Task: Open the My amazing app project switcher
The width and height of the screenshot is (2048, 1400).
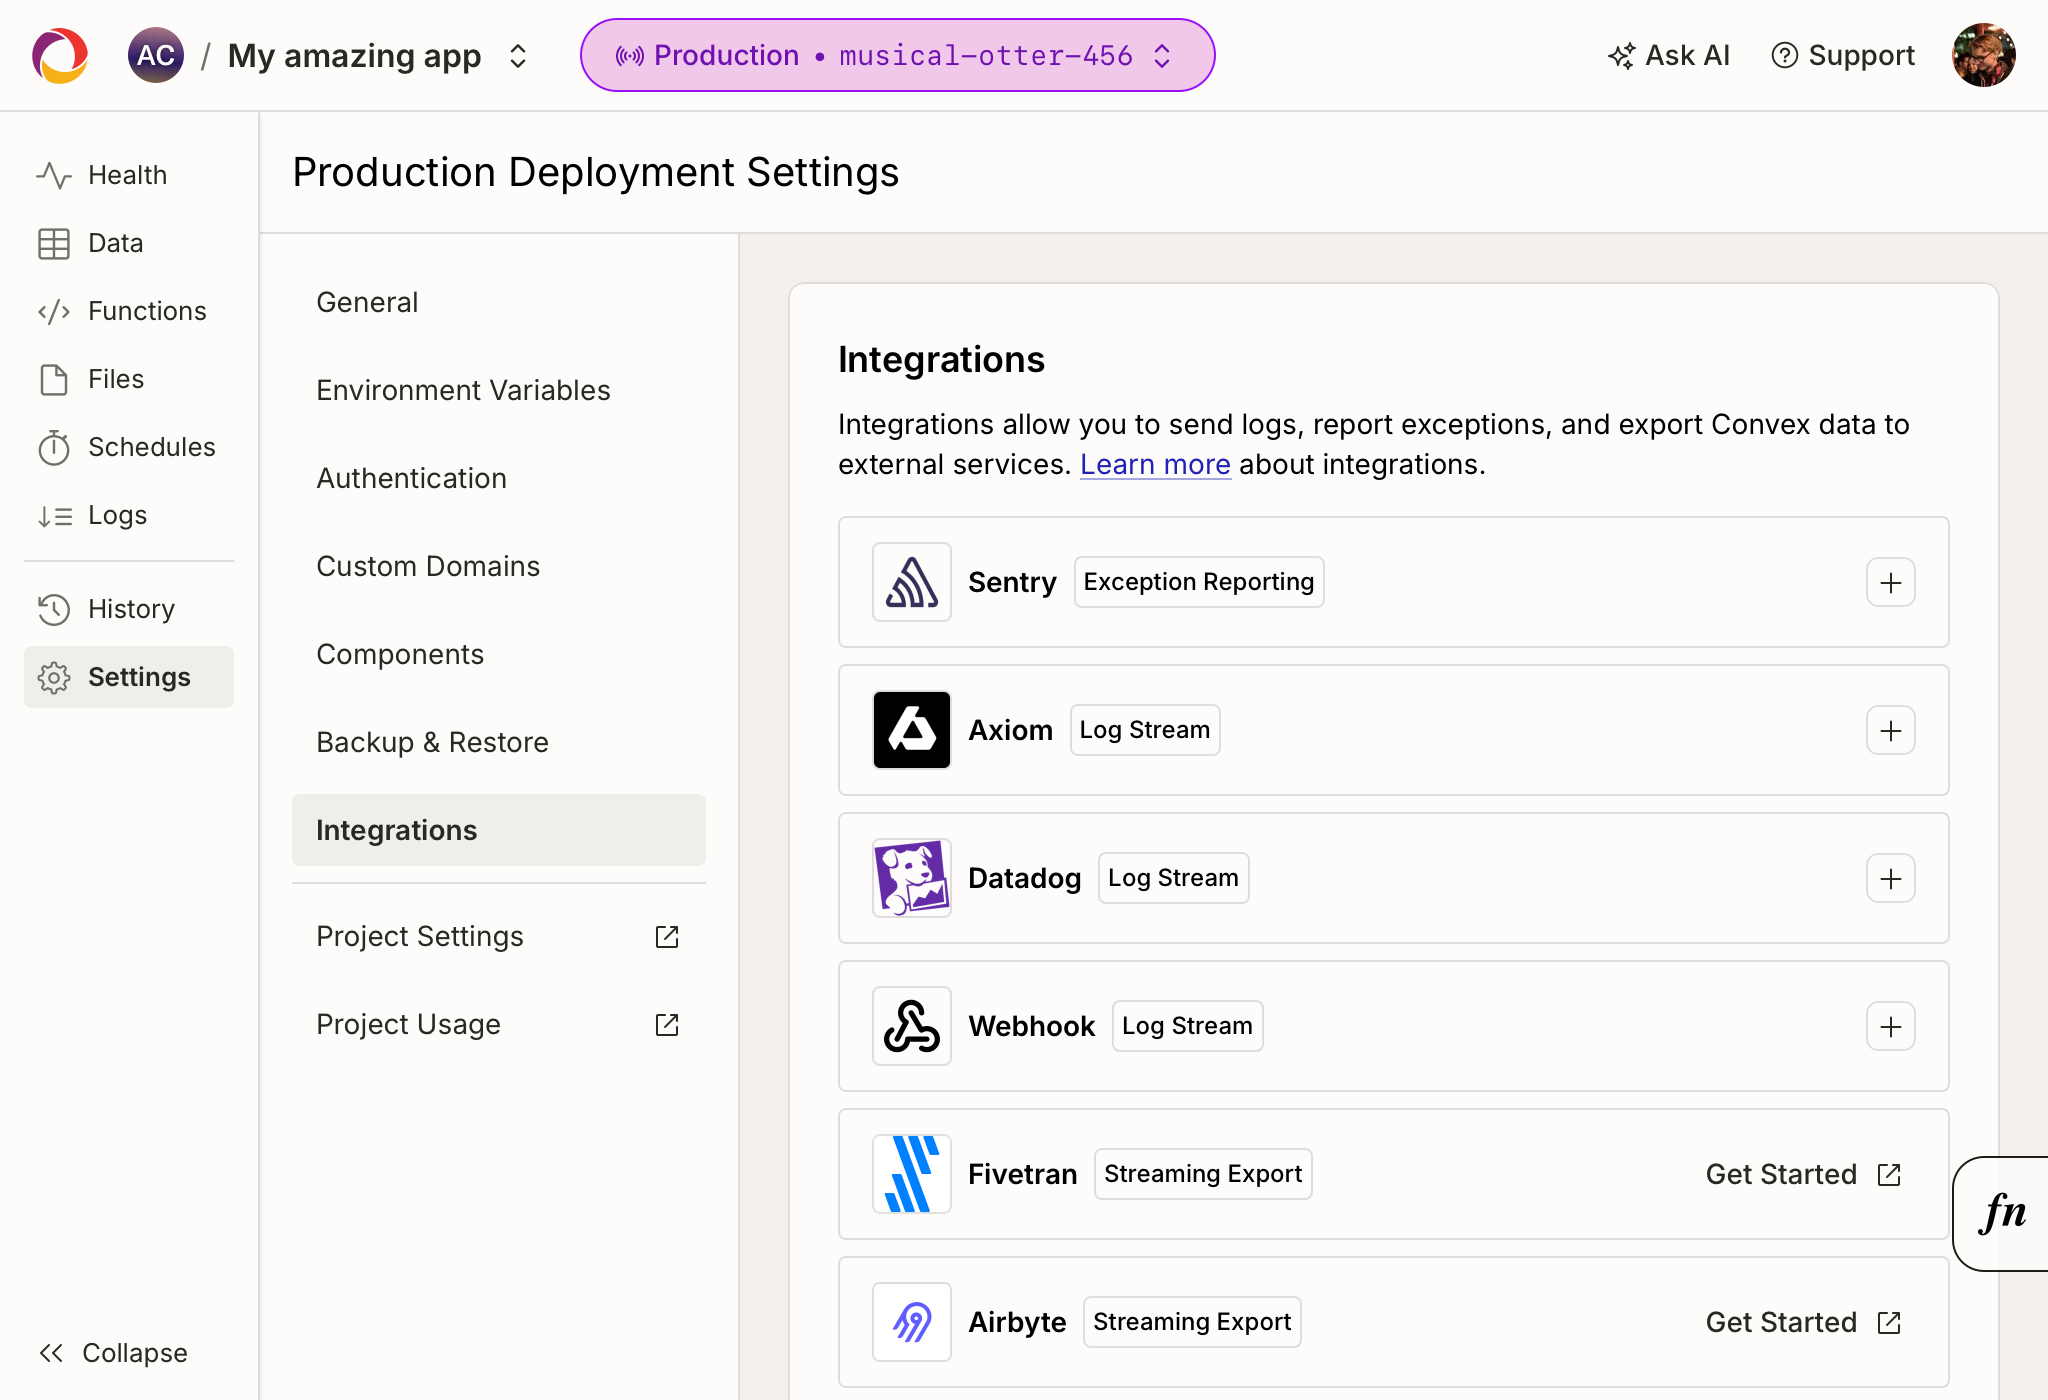Action: point(378,56)
